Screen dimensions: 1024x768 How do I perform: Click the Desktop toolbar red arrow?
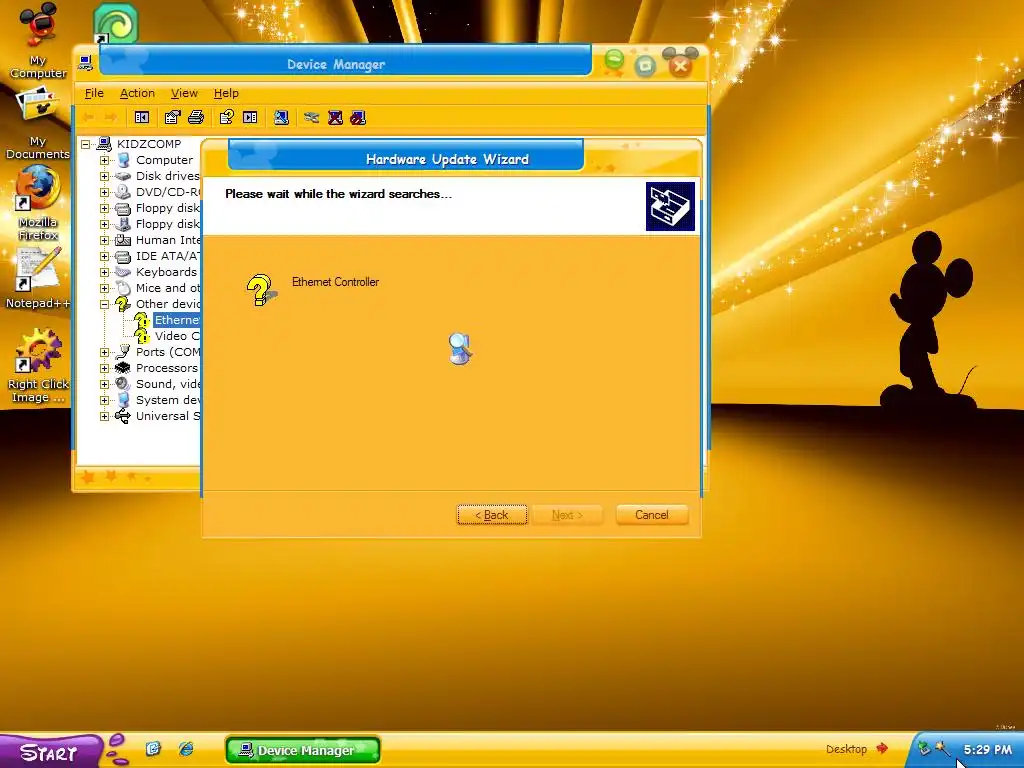click(882, 748)
